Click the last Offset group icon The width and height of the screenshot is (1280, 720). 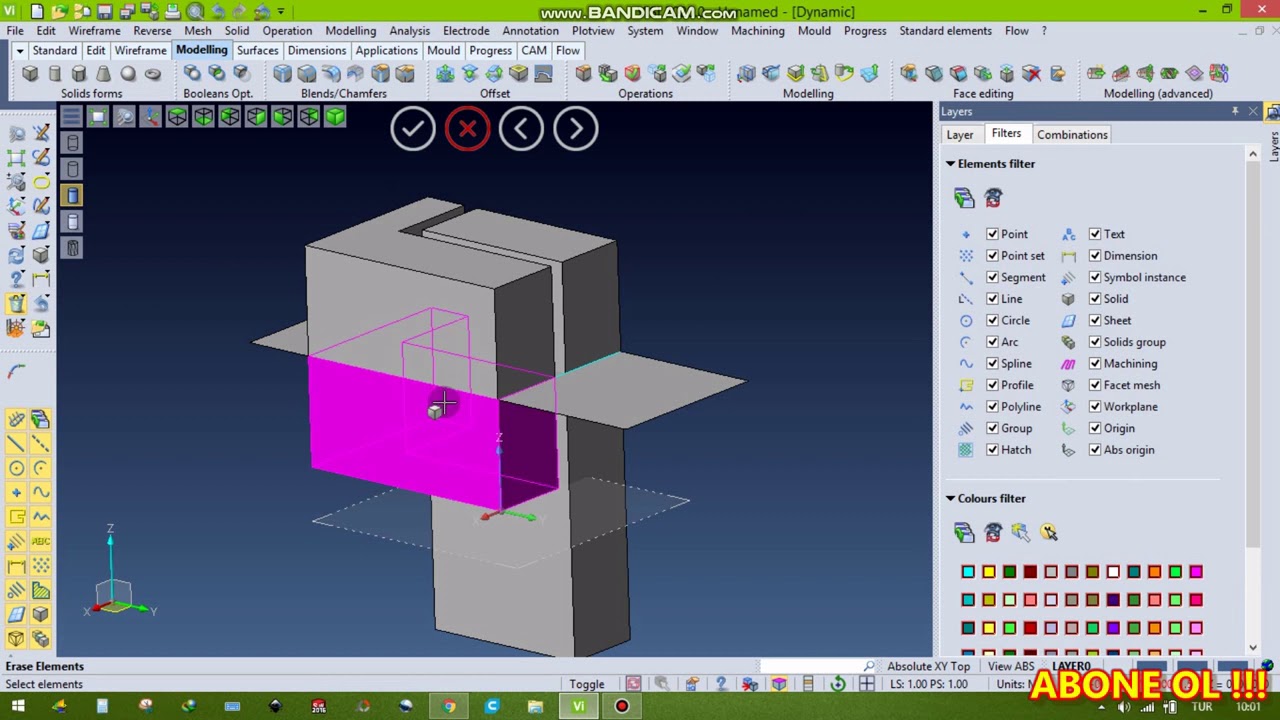(543, 73)
